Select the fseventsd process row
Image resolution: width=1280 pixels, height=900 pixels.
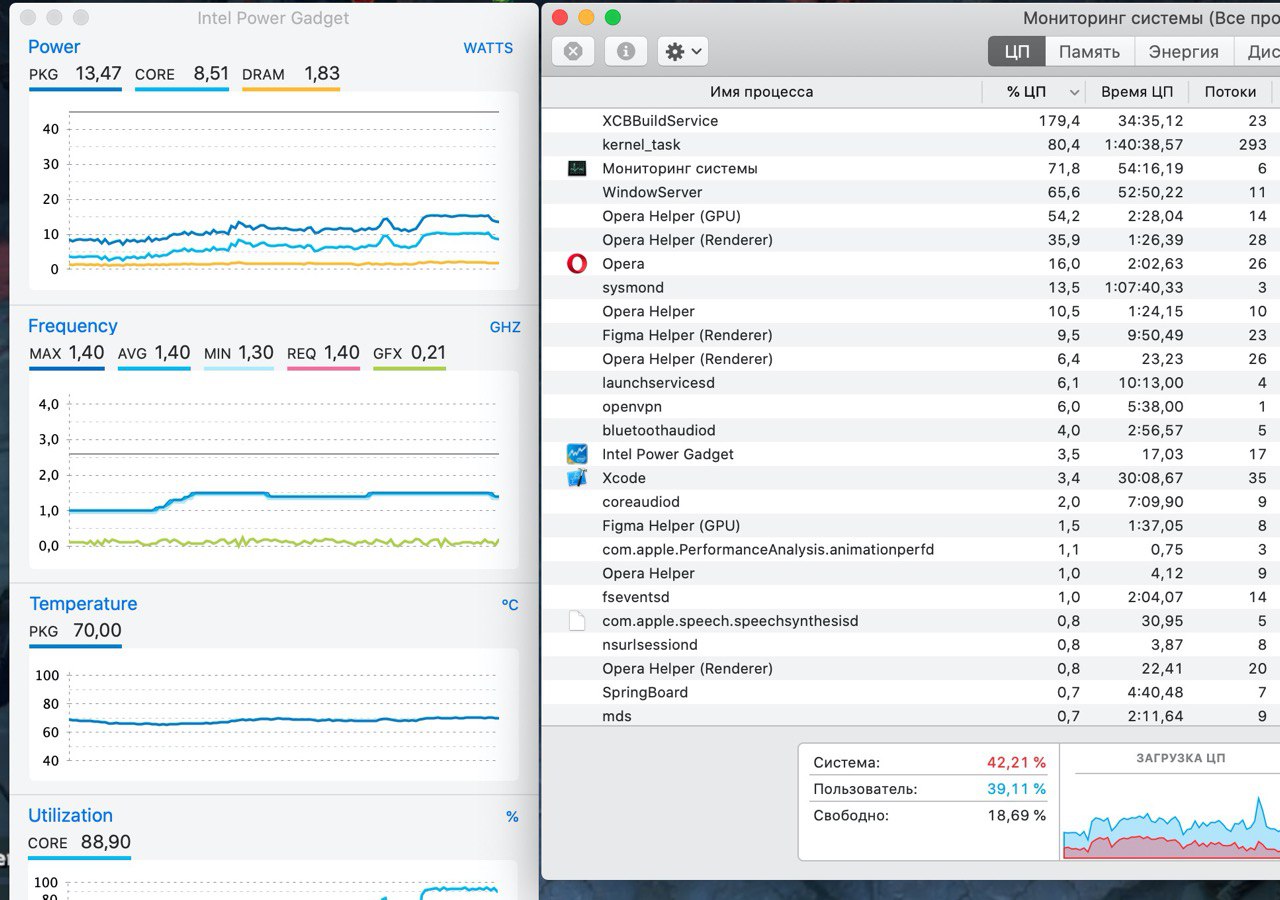pos(911,597)
